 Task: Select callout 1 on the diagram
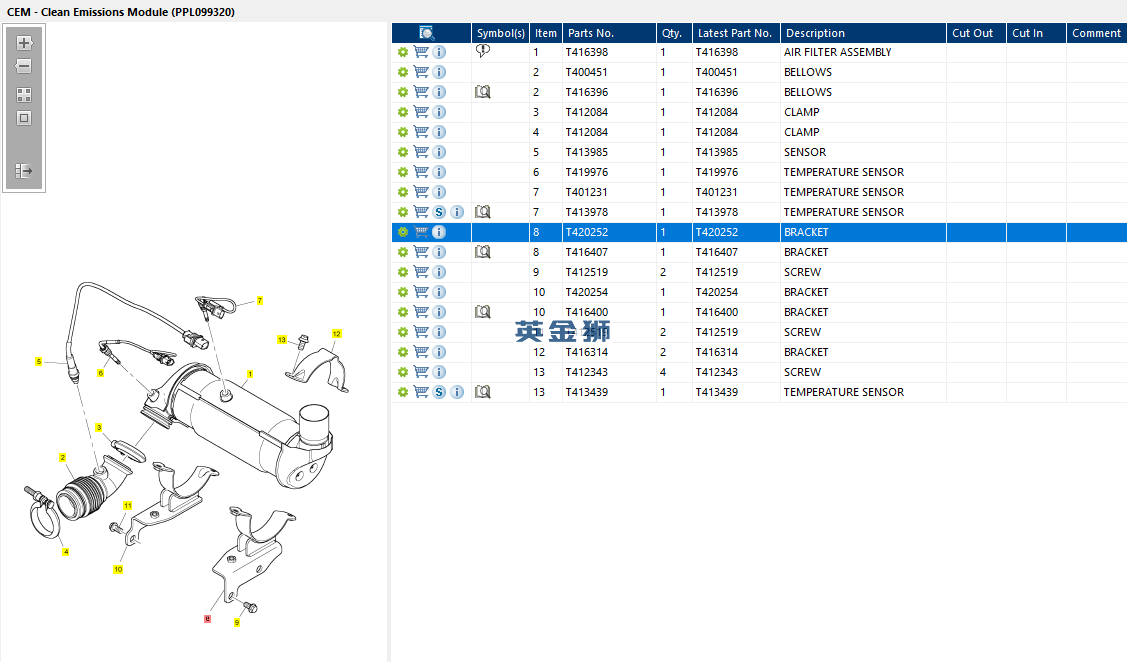coord(249,374)
